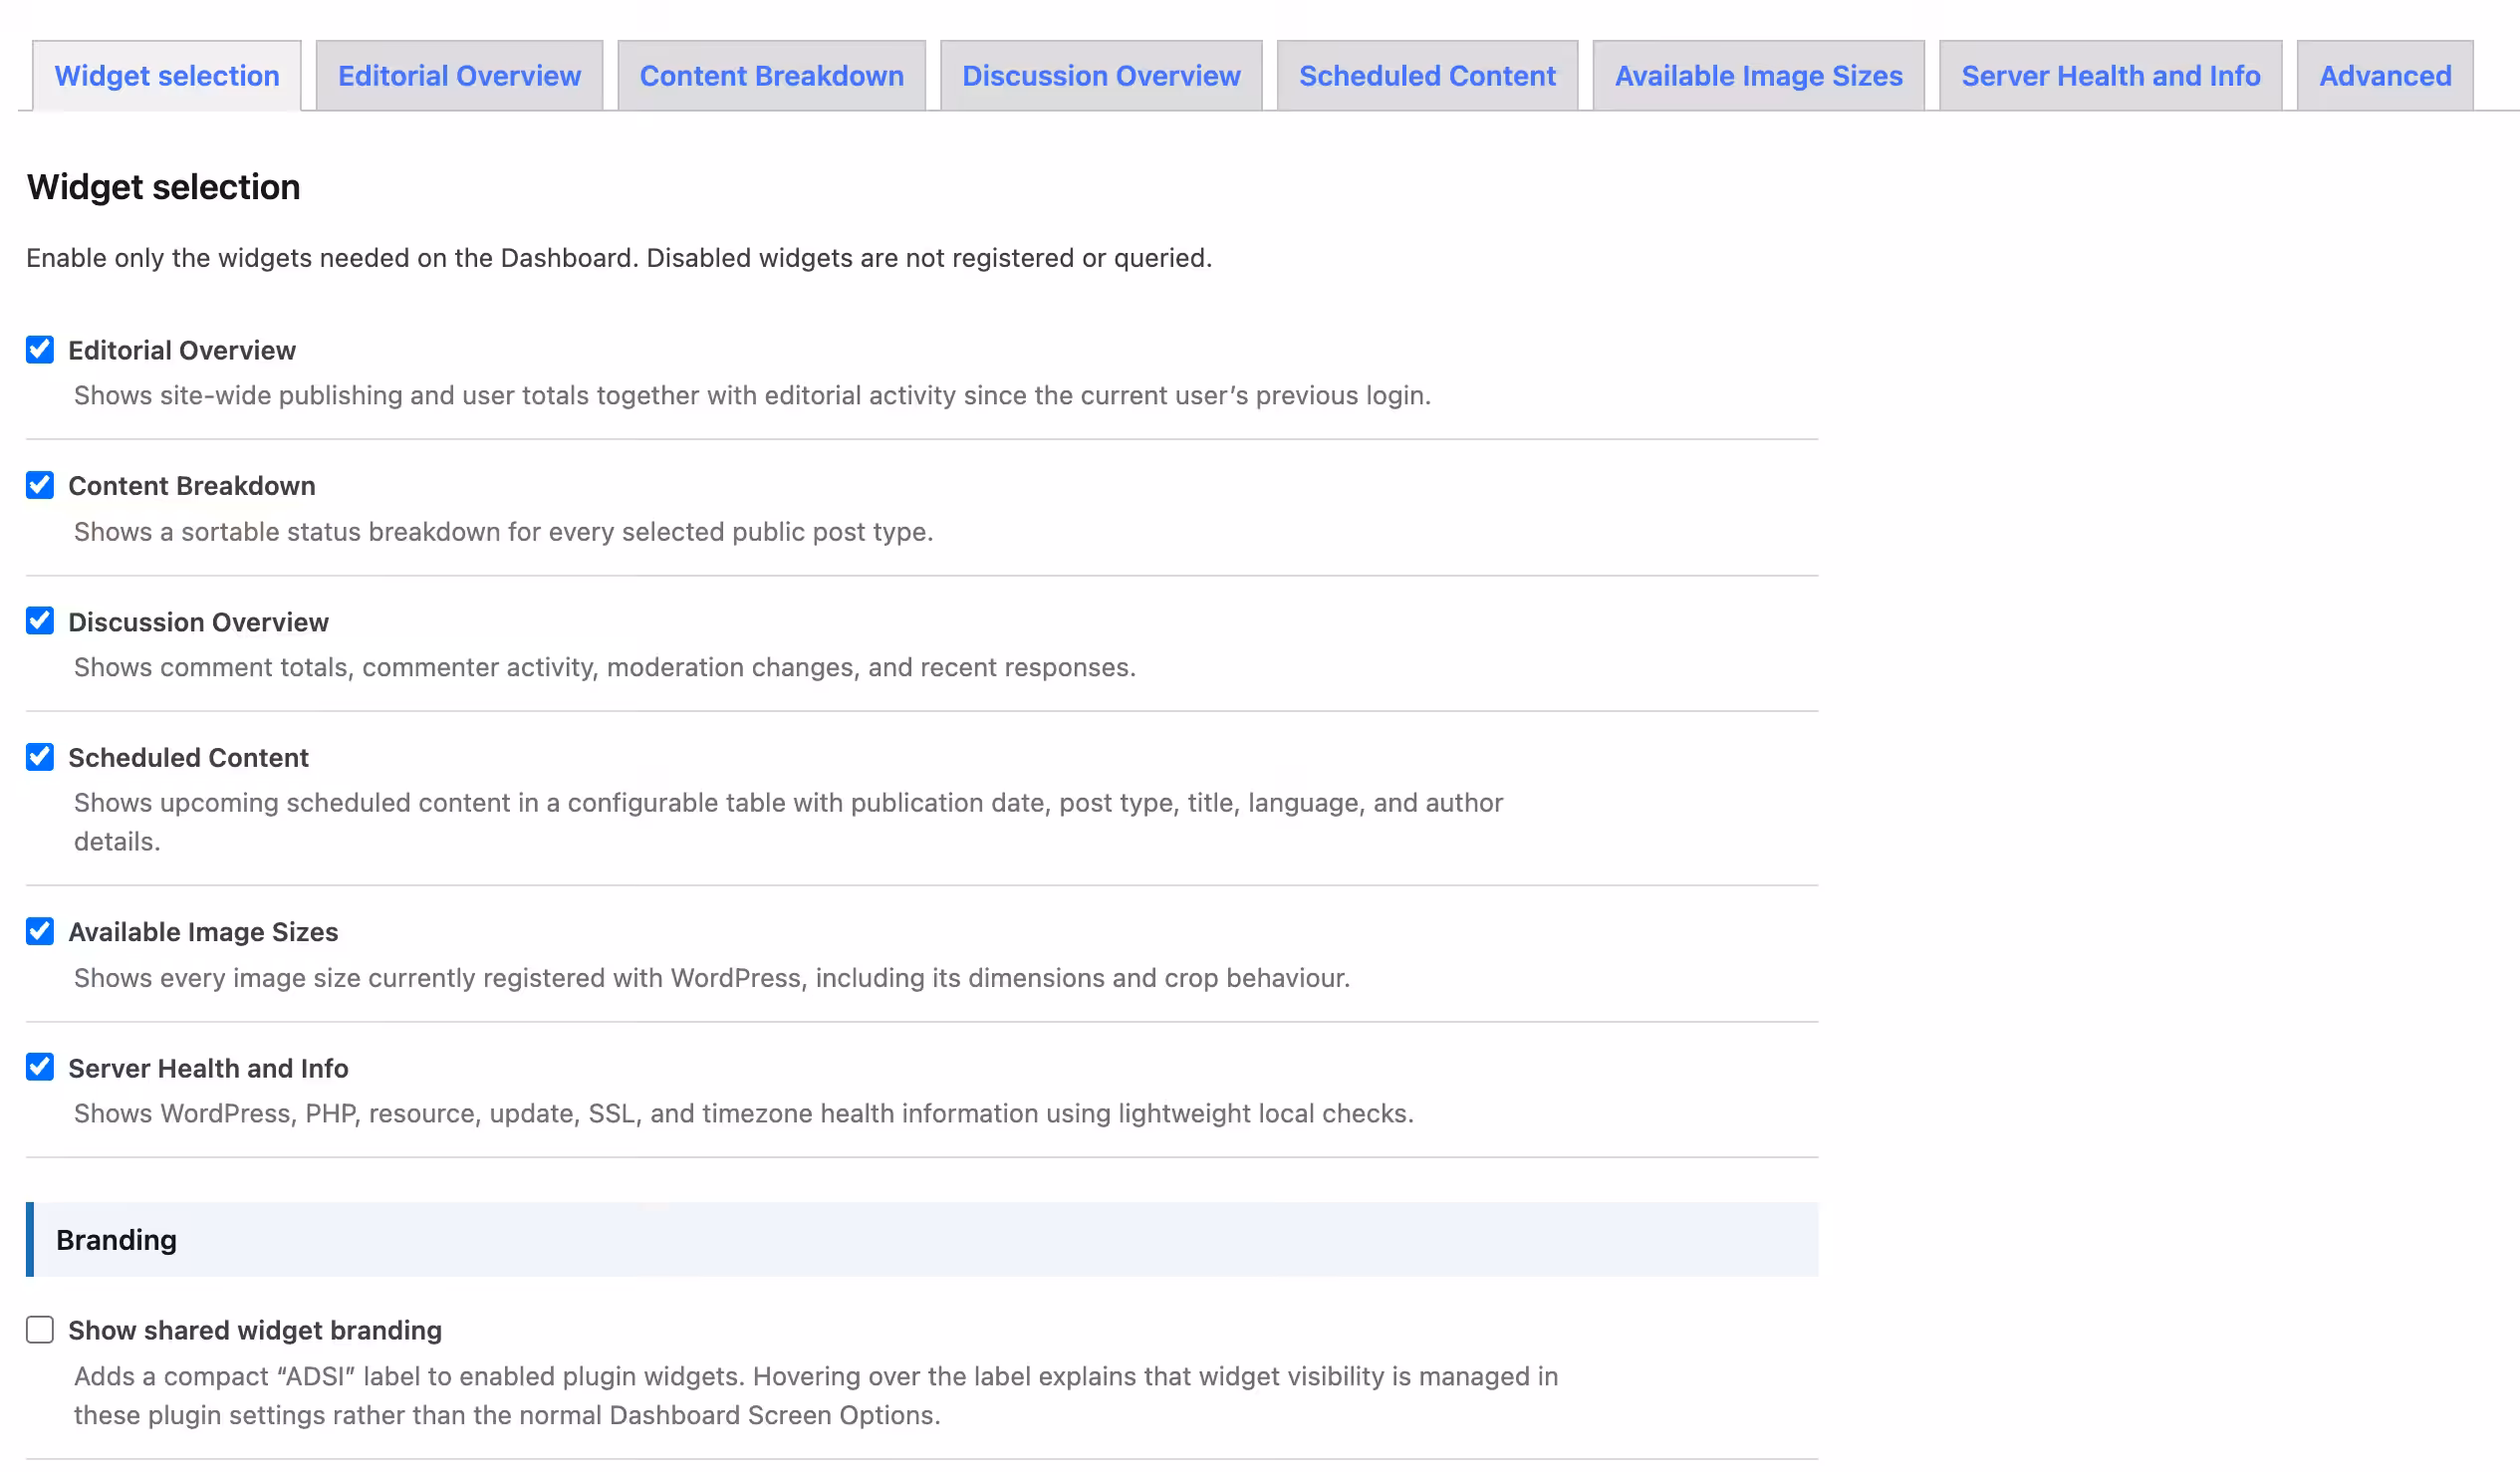Switch to the Editorial Overview tab

[x=459, y=76]
